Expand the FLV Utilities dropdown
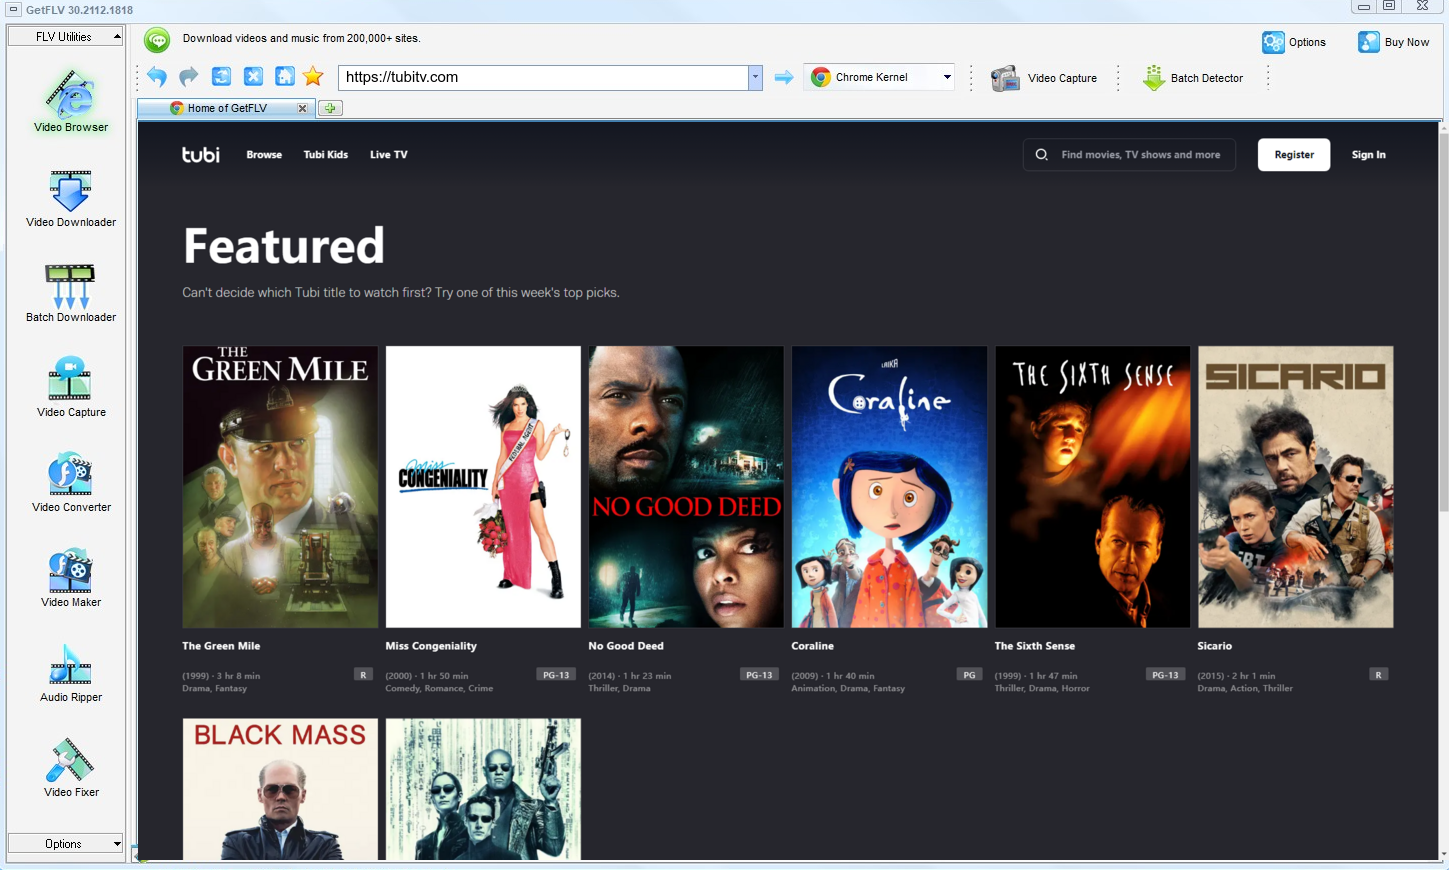1449x870 pixels. click(x=64, y=36)
